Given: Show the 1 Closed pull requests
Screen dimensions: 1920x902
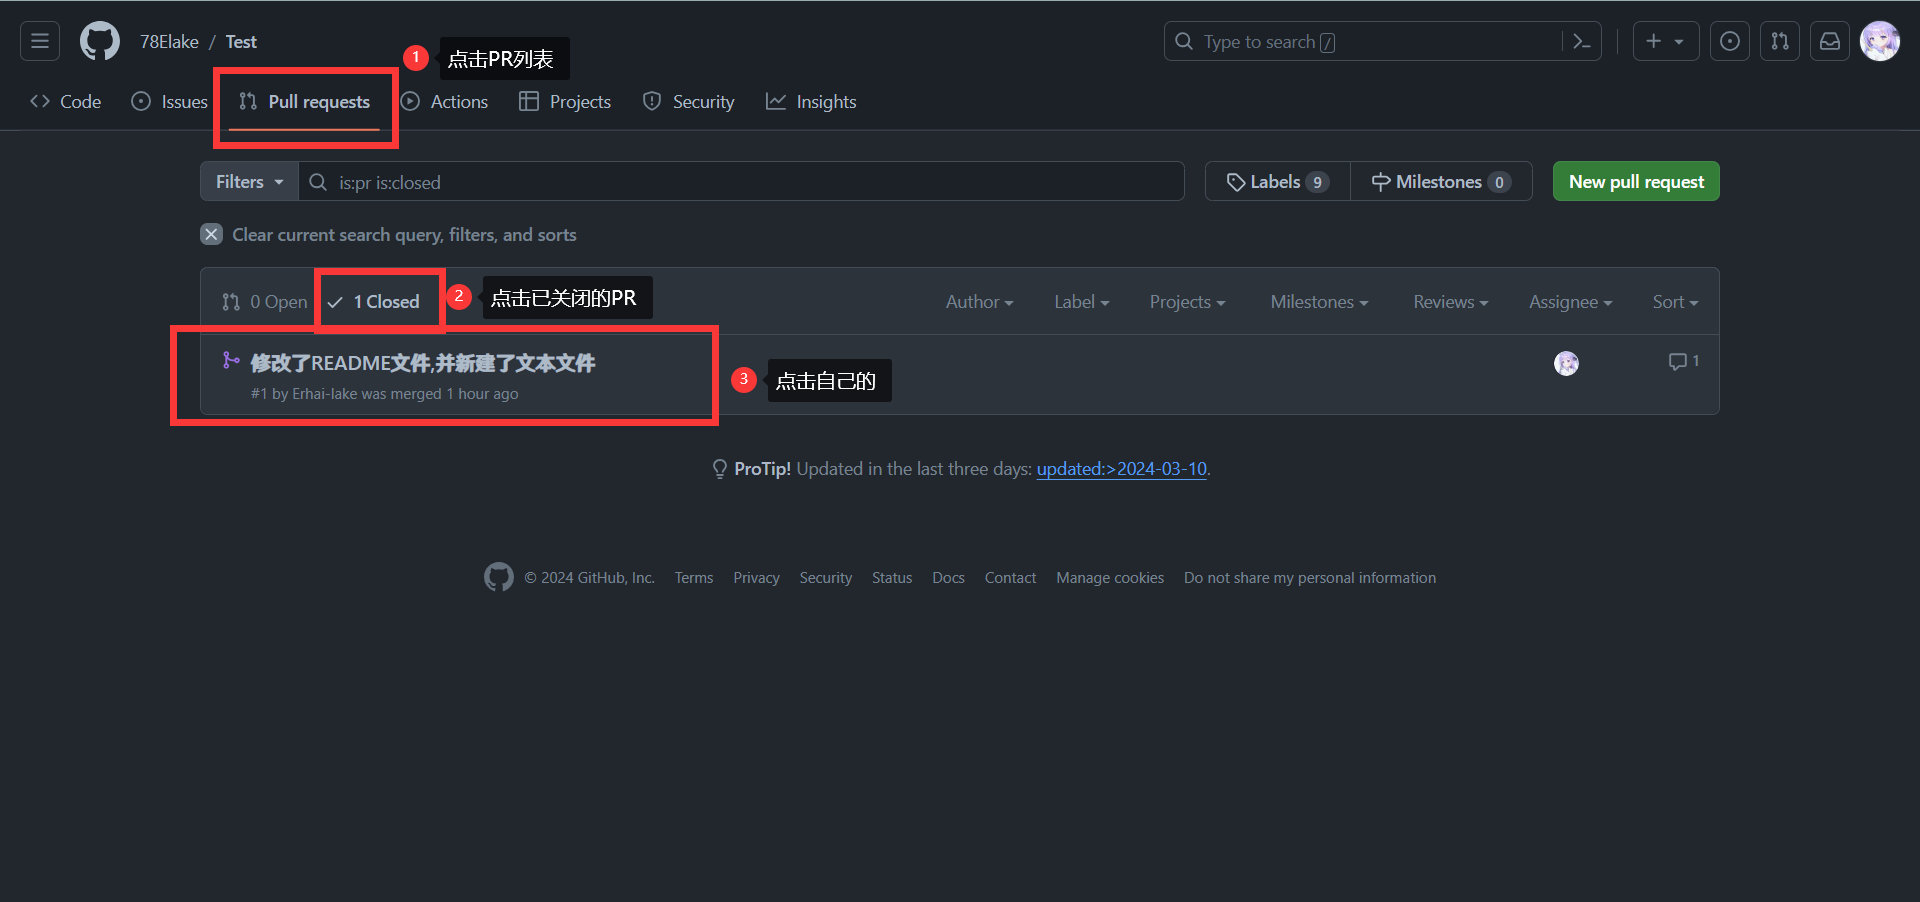Looking at the screenshot, I should point(374,302).
